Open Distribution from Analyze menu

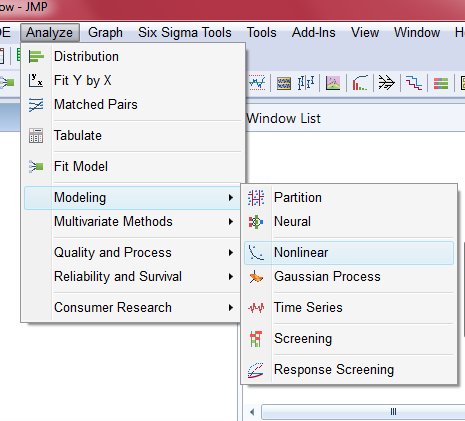click(133, 56)
